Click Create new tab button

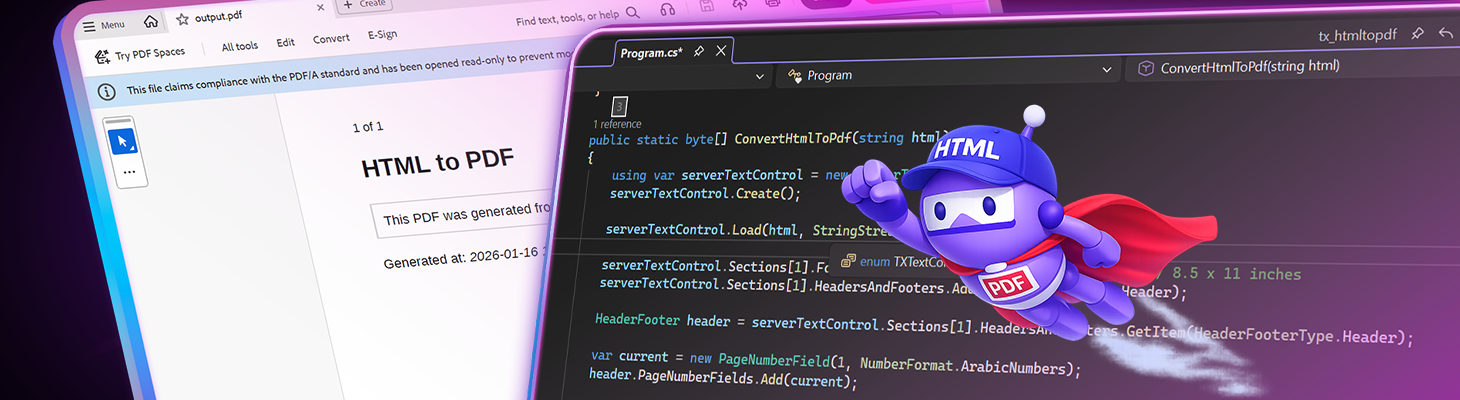(366, 5)
